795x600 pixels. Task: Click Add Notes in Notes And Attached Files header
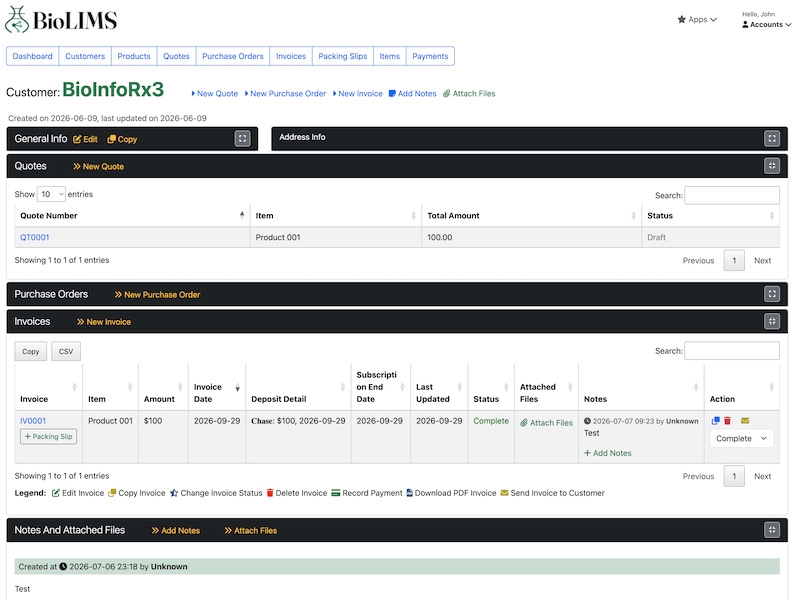pos(176,531)
